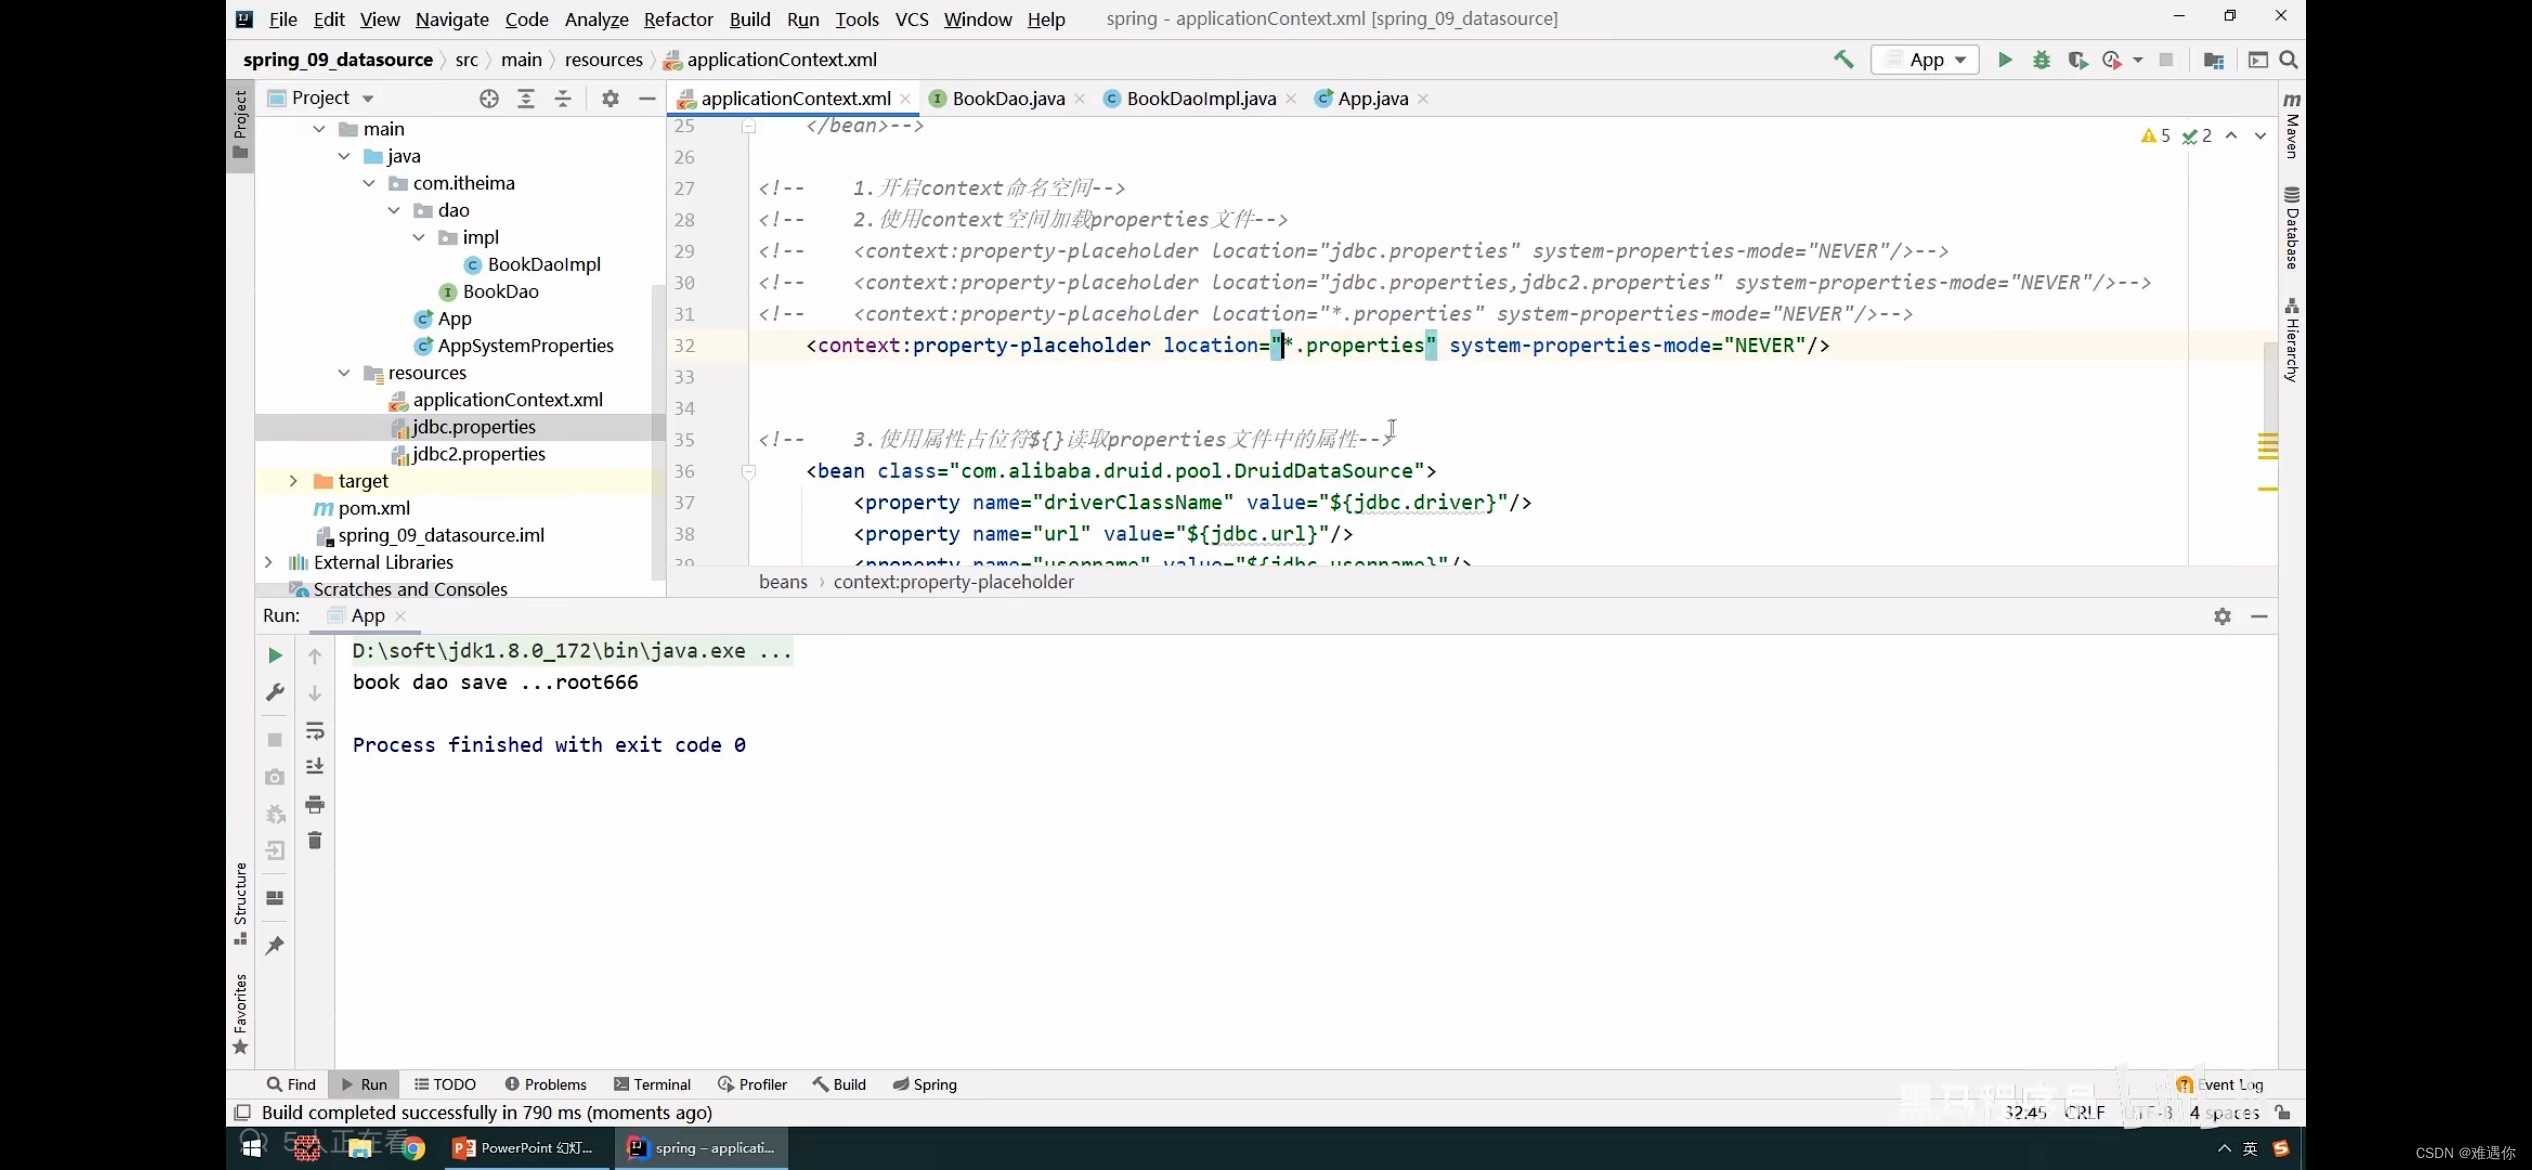Collapse the com.itheima package
Image resolution: width=2532 pixels, height=1170 pixels.
point(369,183)
